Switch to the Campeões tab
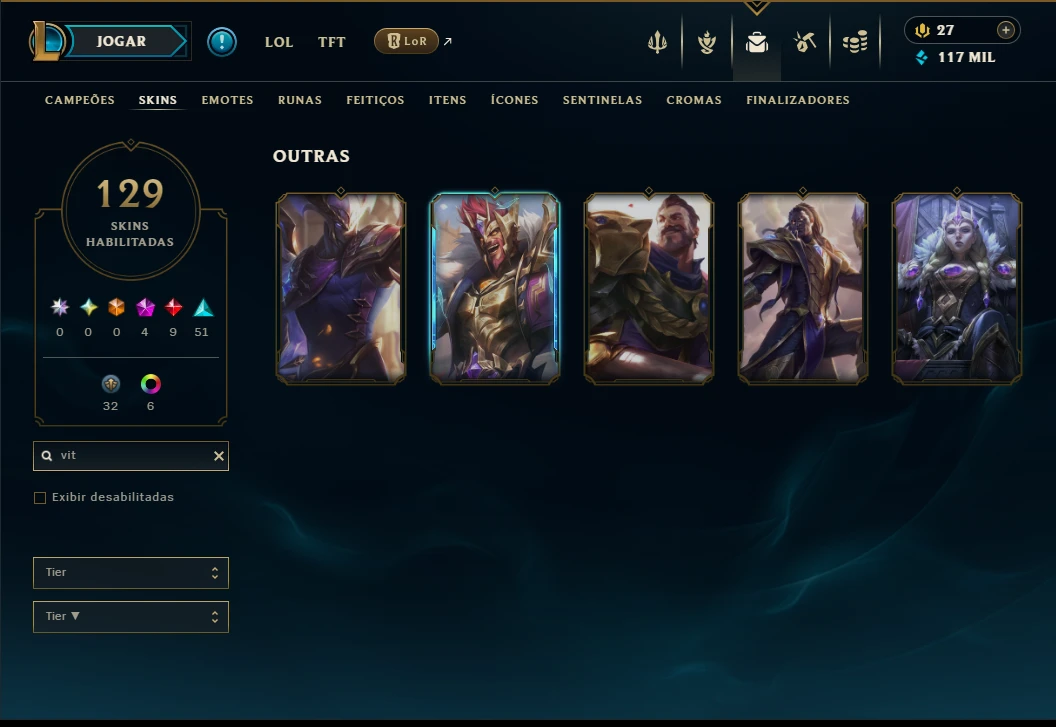The height and width of the screenshot is (727, 1056). pyautogui.click(x=79, y=100)
